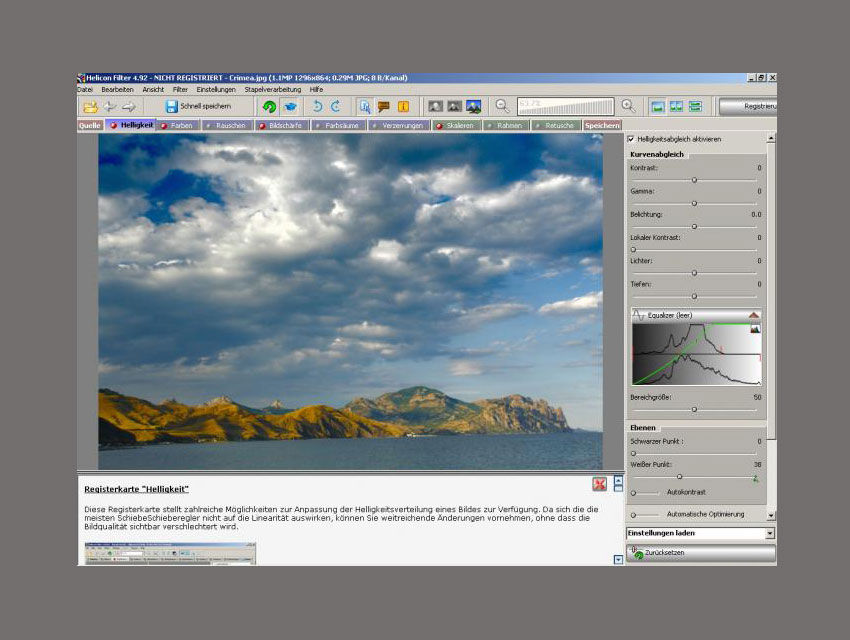Rotate image clockwise
The image size is (850, 640).
(x=336, y=106)
